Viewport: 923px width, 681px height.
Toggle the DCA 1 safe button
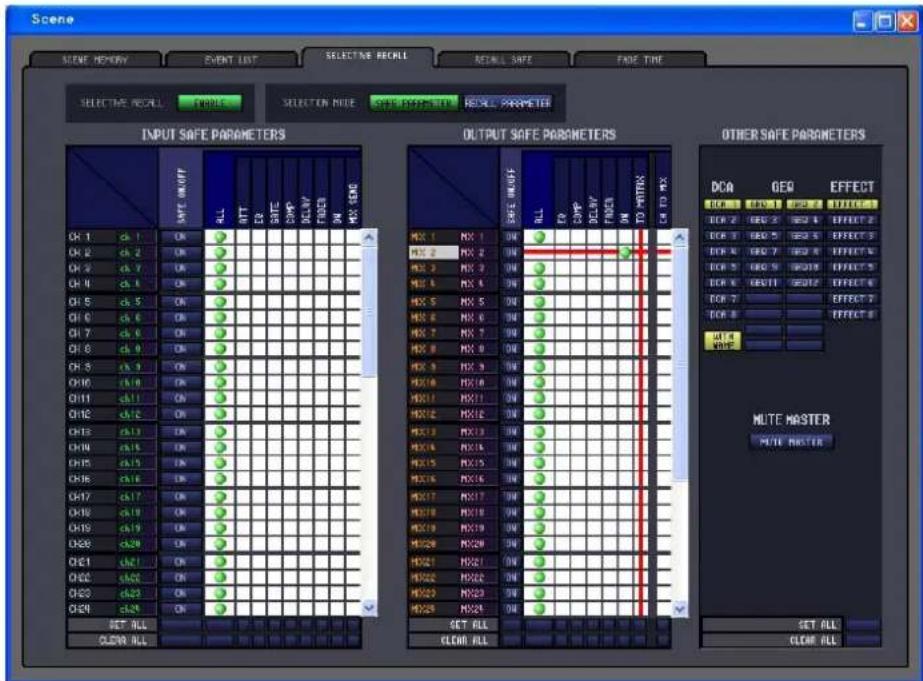click(x=722, y=204)
